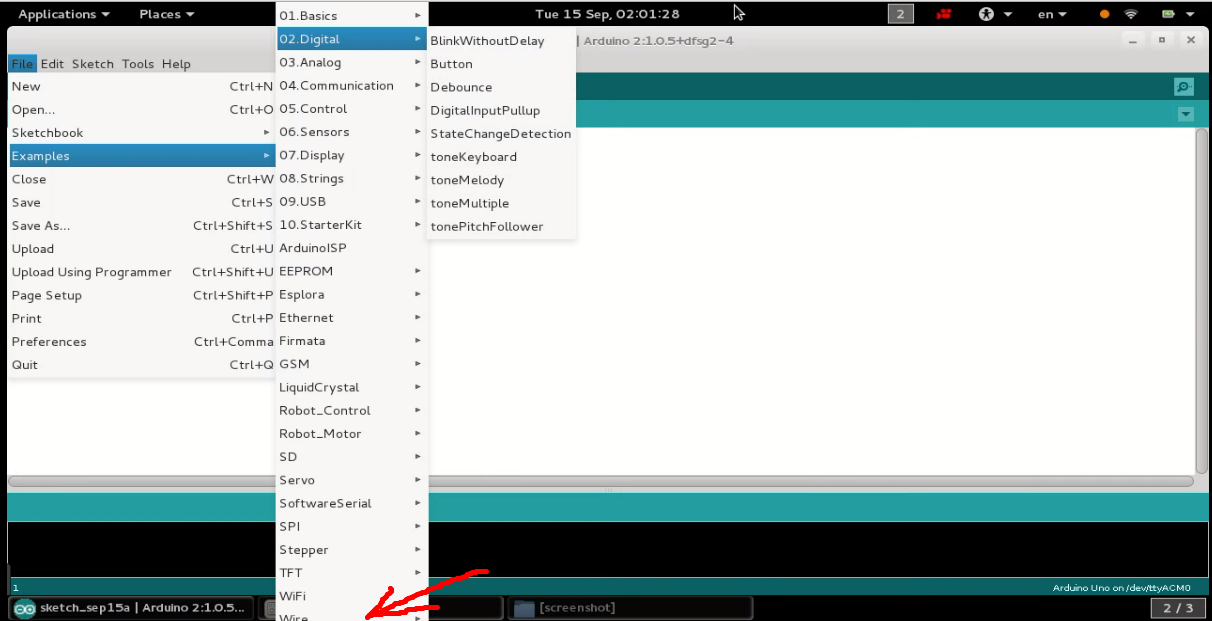Viewport: 1212px width, 621px height.
Task: Expand the 01.Basics examples submenu
Action: [352, 16]
